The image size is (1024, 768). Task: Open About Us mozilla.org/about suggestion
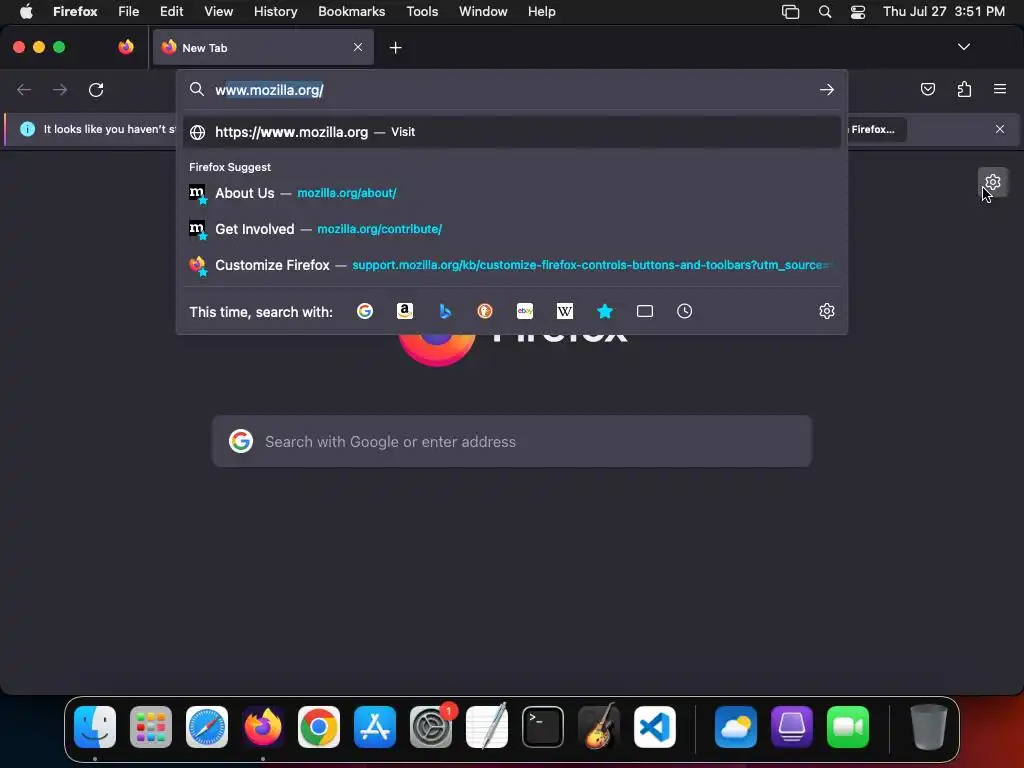coord(512,193)
